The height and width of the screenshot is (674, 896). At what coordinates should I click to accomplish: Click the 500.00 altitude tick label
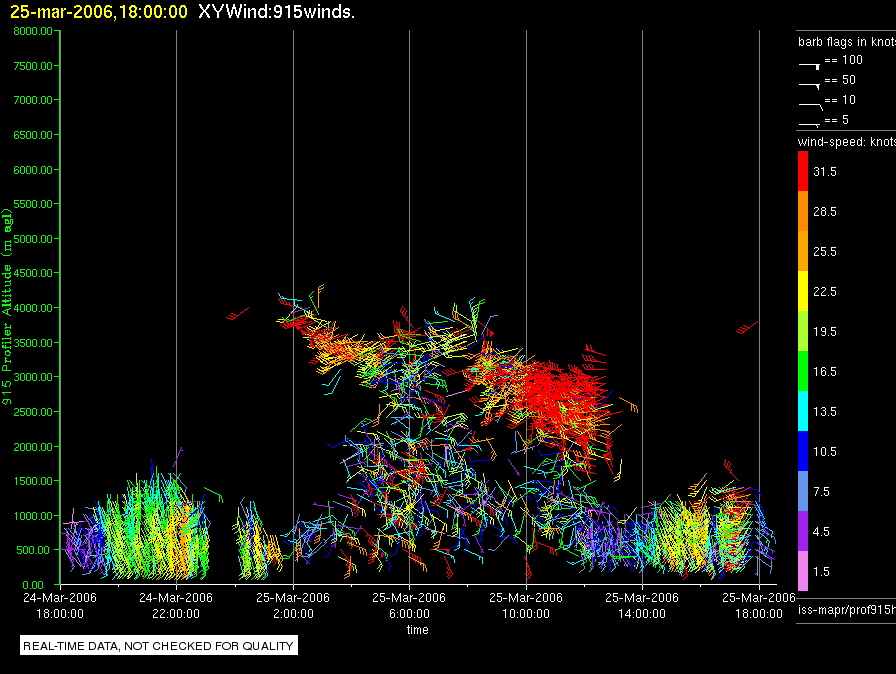click(33, 550)
